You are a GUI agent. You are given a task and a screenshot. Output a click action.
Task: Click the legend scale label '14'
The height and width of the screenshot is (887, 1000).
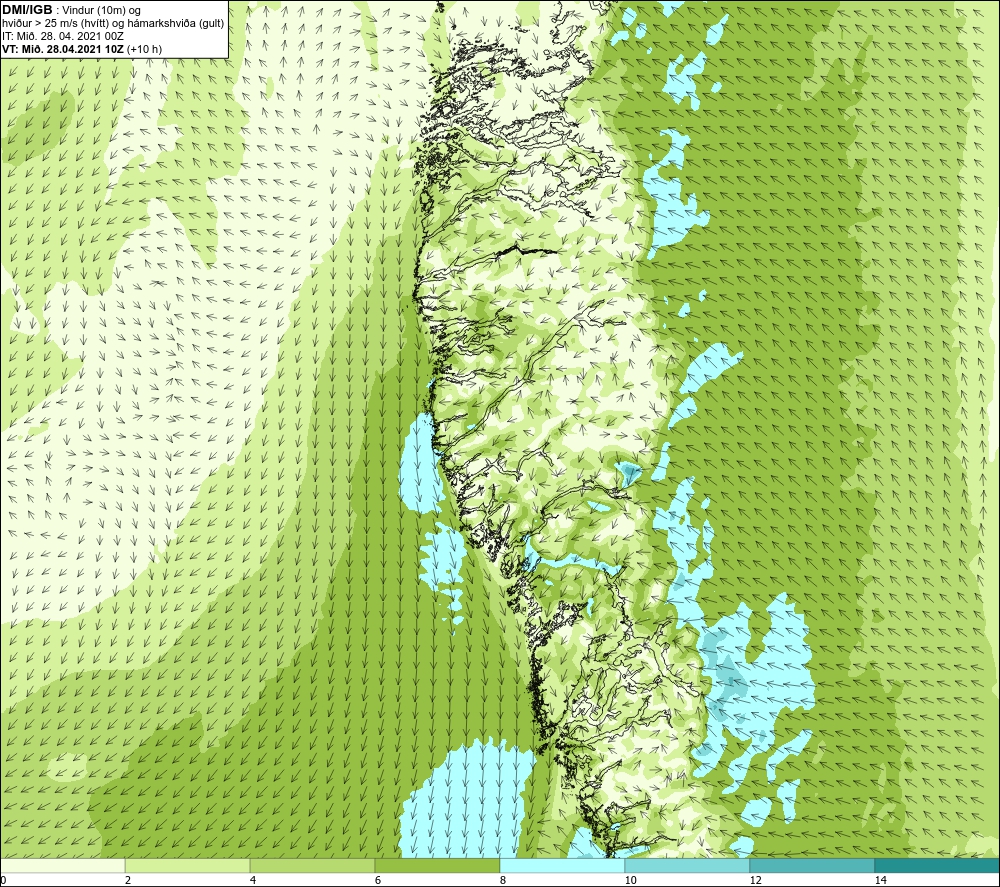tap(880, 880)
